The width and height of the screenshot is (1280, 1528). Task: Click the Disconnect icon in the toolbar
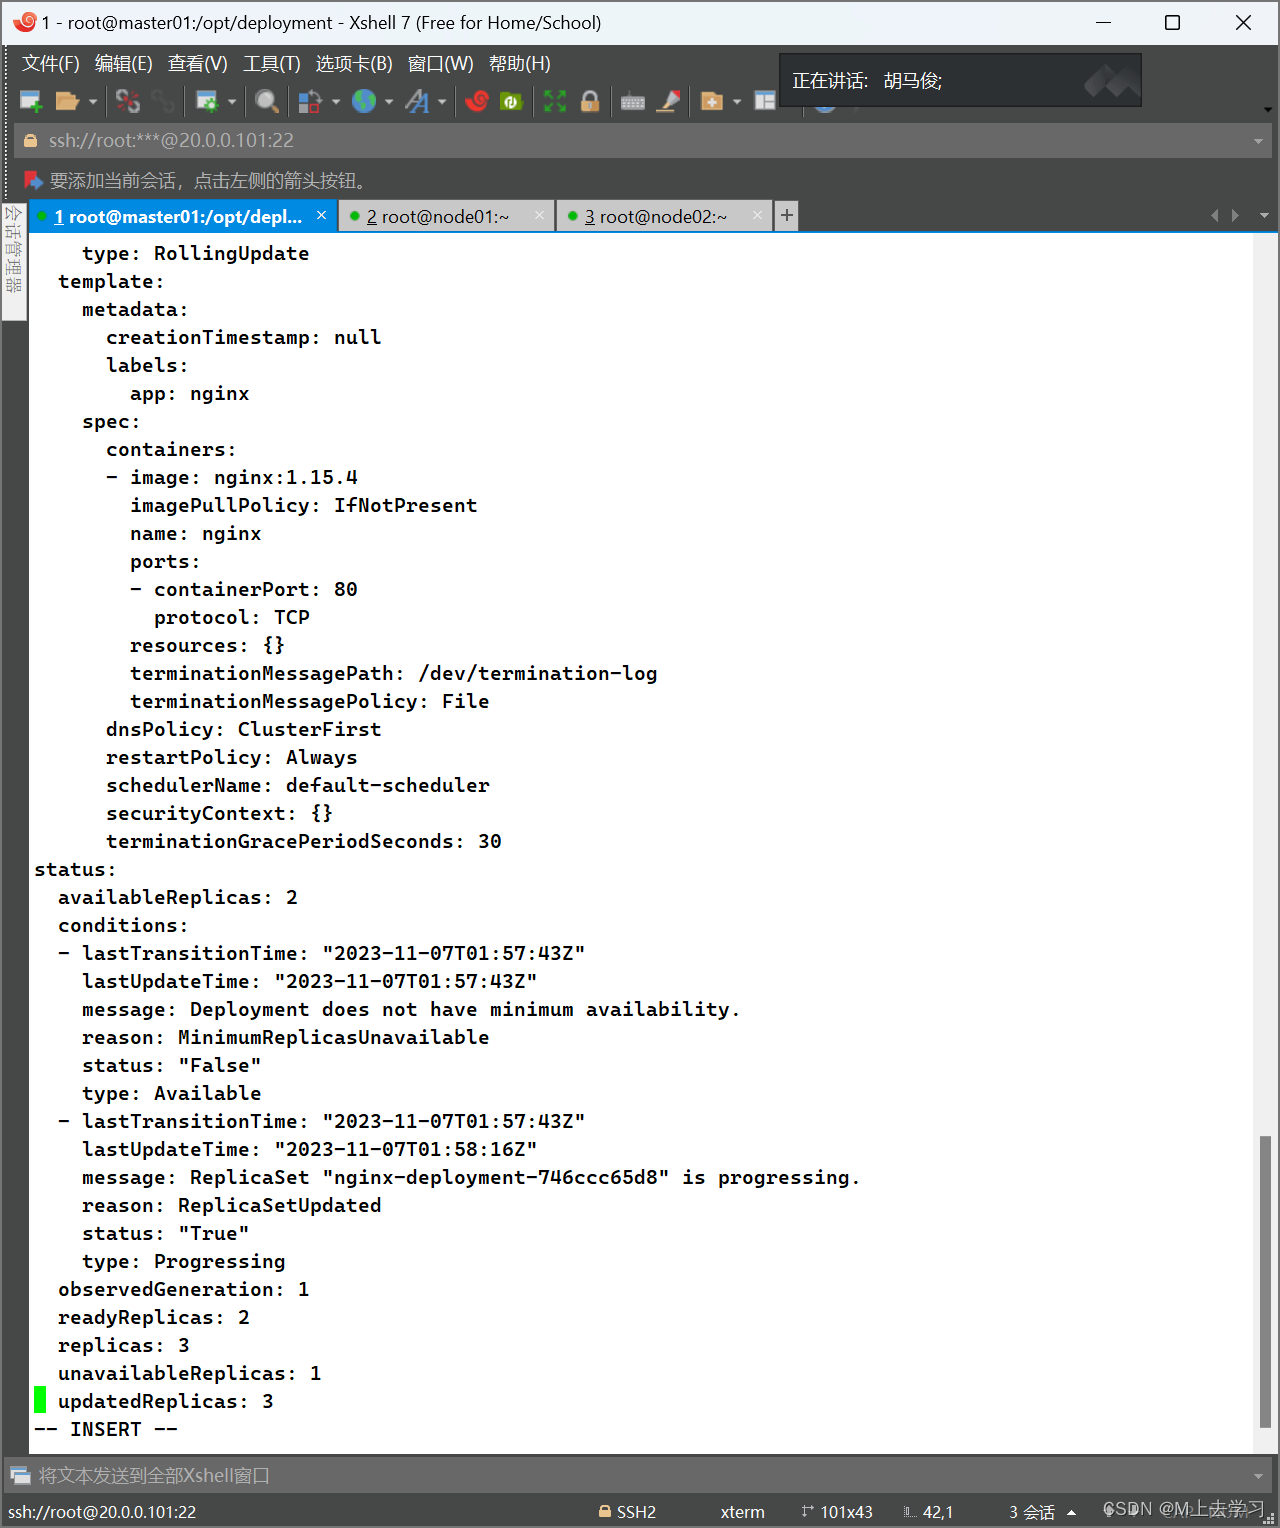point(128,101)
